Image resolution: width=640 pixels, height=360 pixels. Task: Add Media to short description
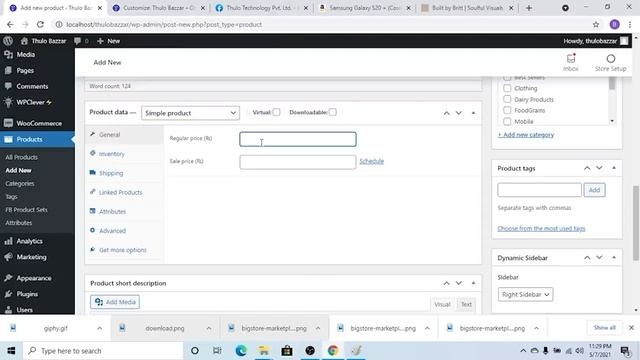pos(115,302)
